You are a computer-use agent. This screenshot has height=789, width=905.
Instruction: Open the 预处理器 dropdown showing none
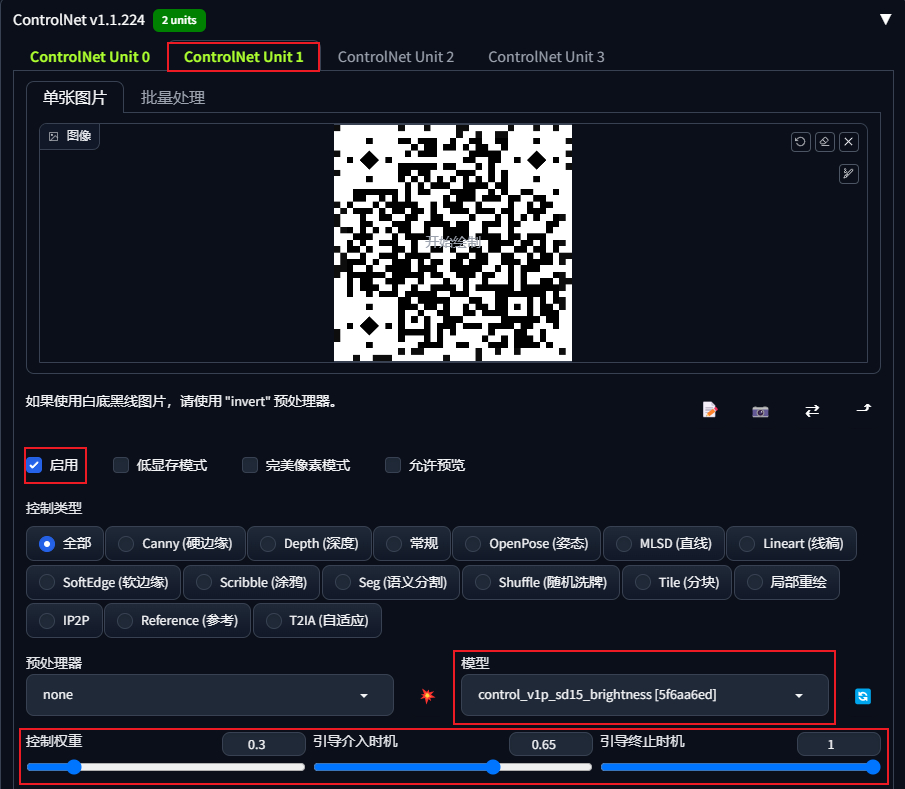pyautogui.click(x=210, y=695)
